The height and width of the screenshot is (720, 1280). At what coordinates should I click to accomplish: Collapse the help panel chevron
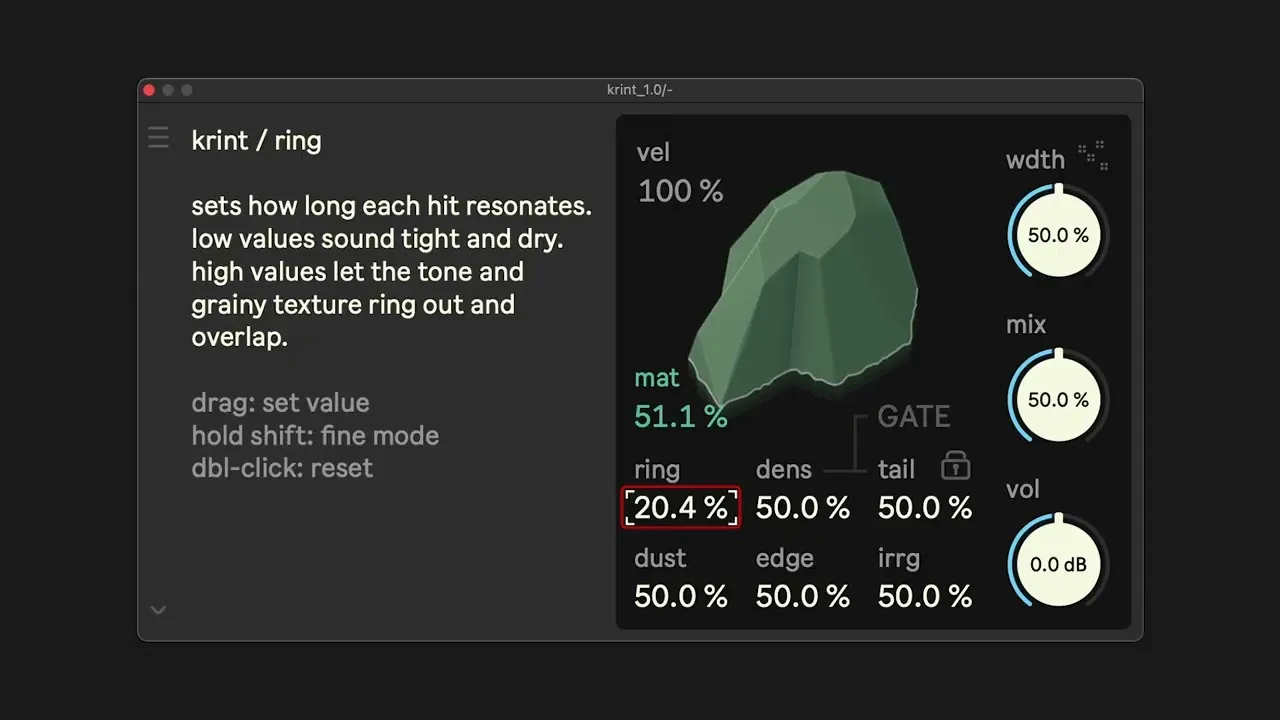(x=158, y=609)
